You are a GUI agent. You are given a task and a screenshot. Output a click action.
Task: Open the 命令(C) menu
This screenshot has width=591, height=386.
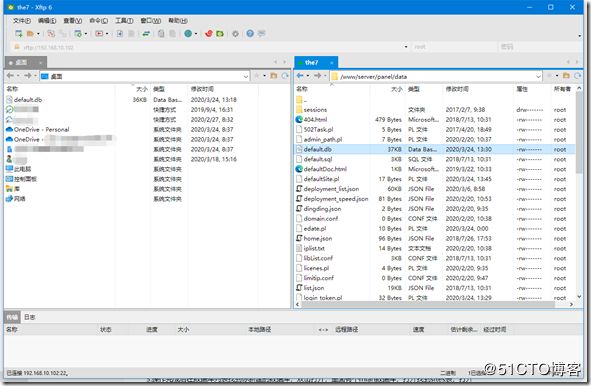(98, 20)
